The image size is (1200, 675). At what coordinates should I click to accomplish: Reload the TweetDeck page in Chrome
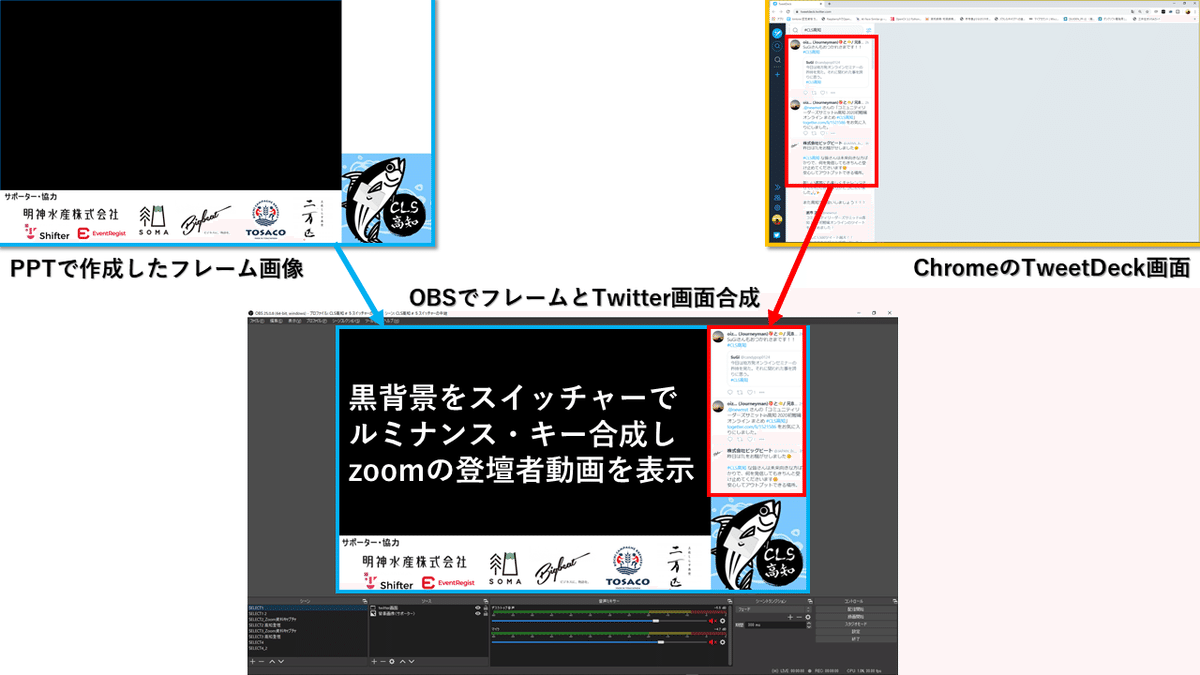[788, 12]
